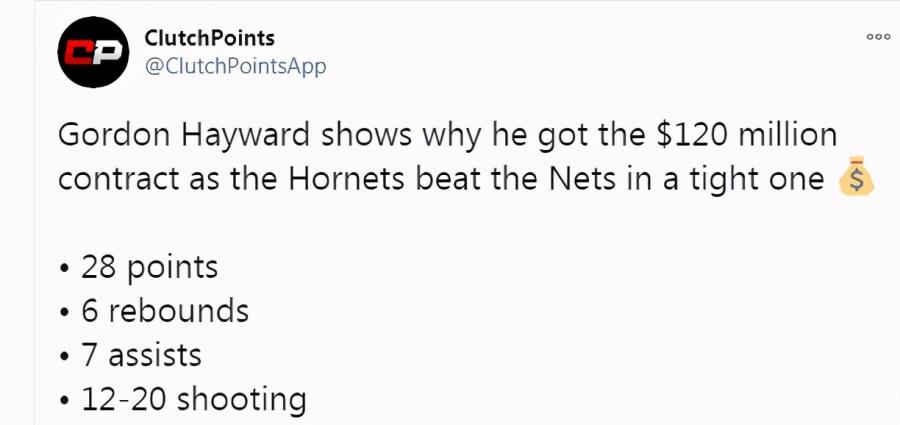The width and height of the screenshot is (900, 425).
Task: Click the bullet point before "7 assists"
Action: [65, 357]
